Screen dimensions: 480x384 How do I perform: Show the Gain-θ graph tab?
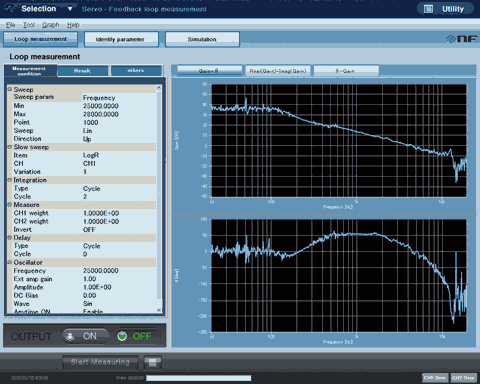click(209, 71)
